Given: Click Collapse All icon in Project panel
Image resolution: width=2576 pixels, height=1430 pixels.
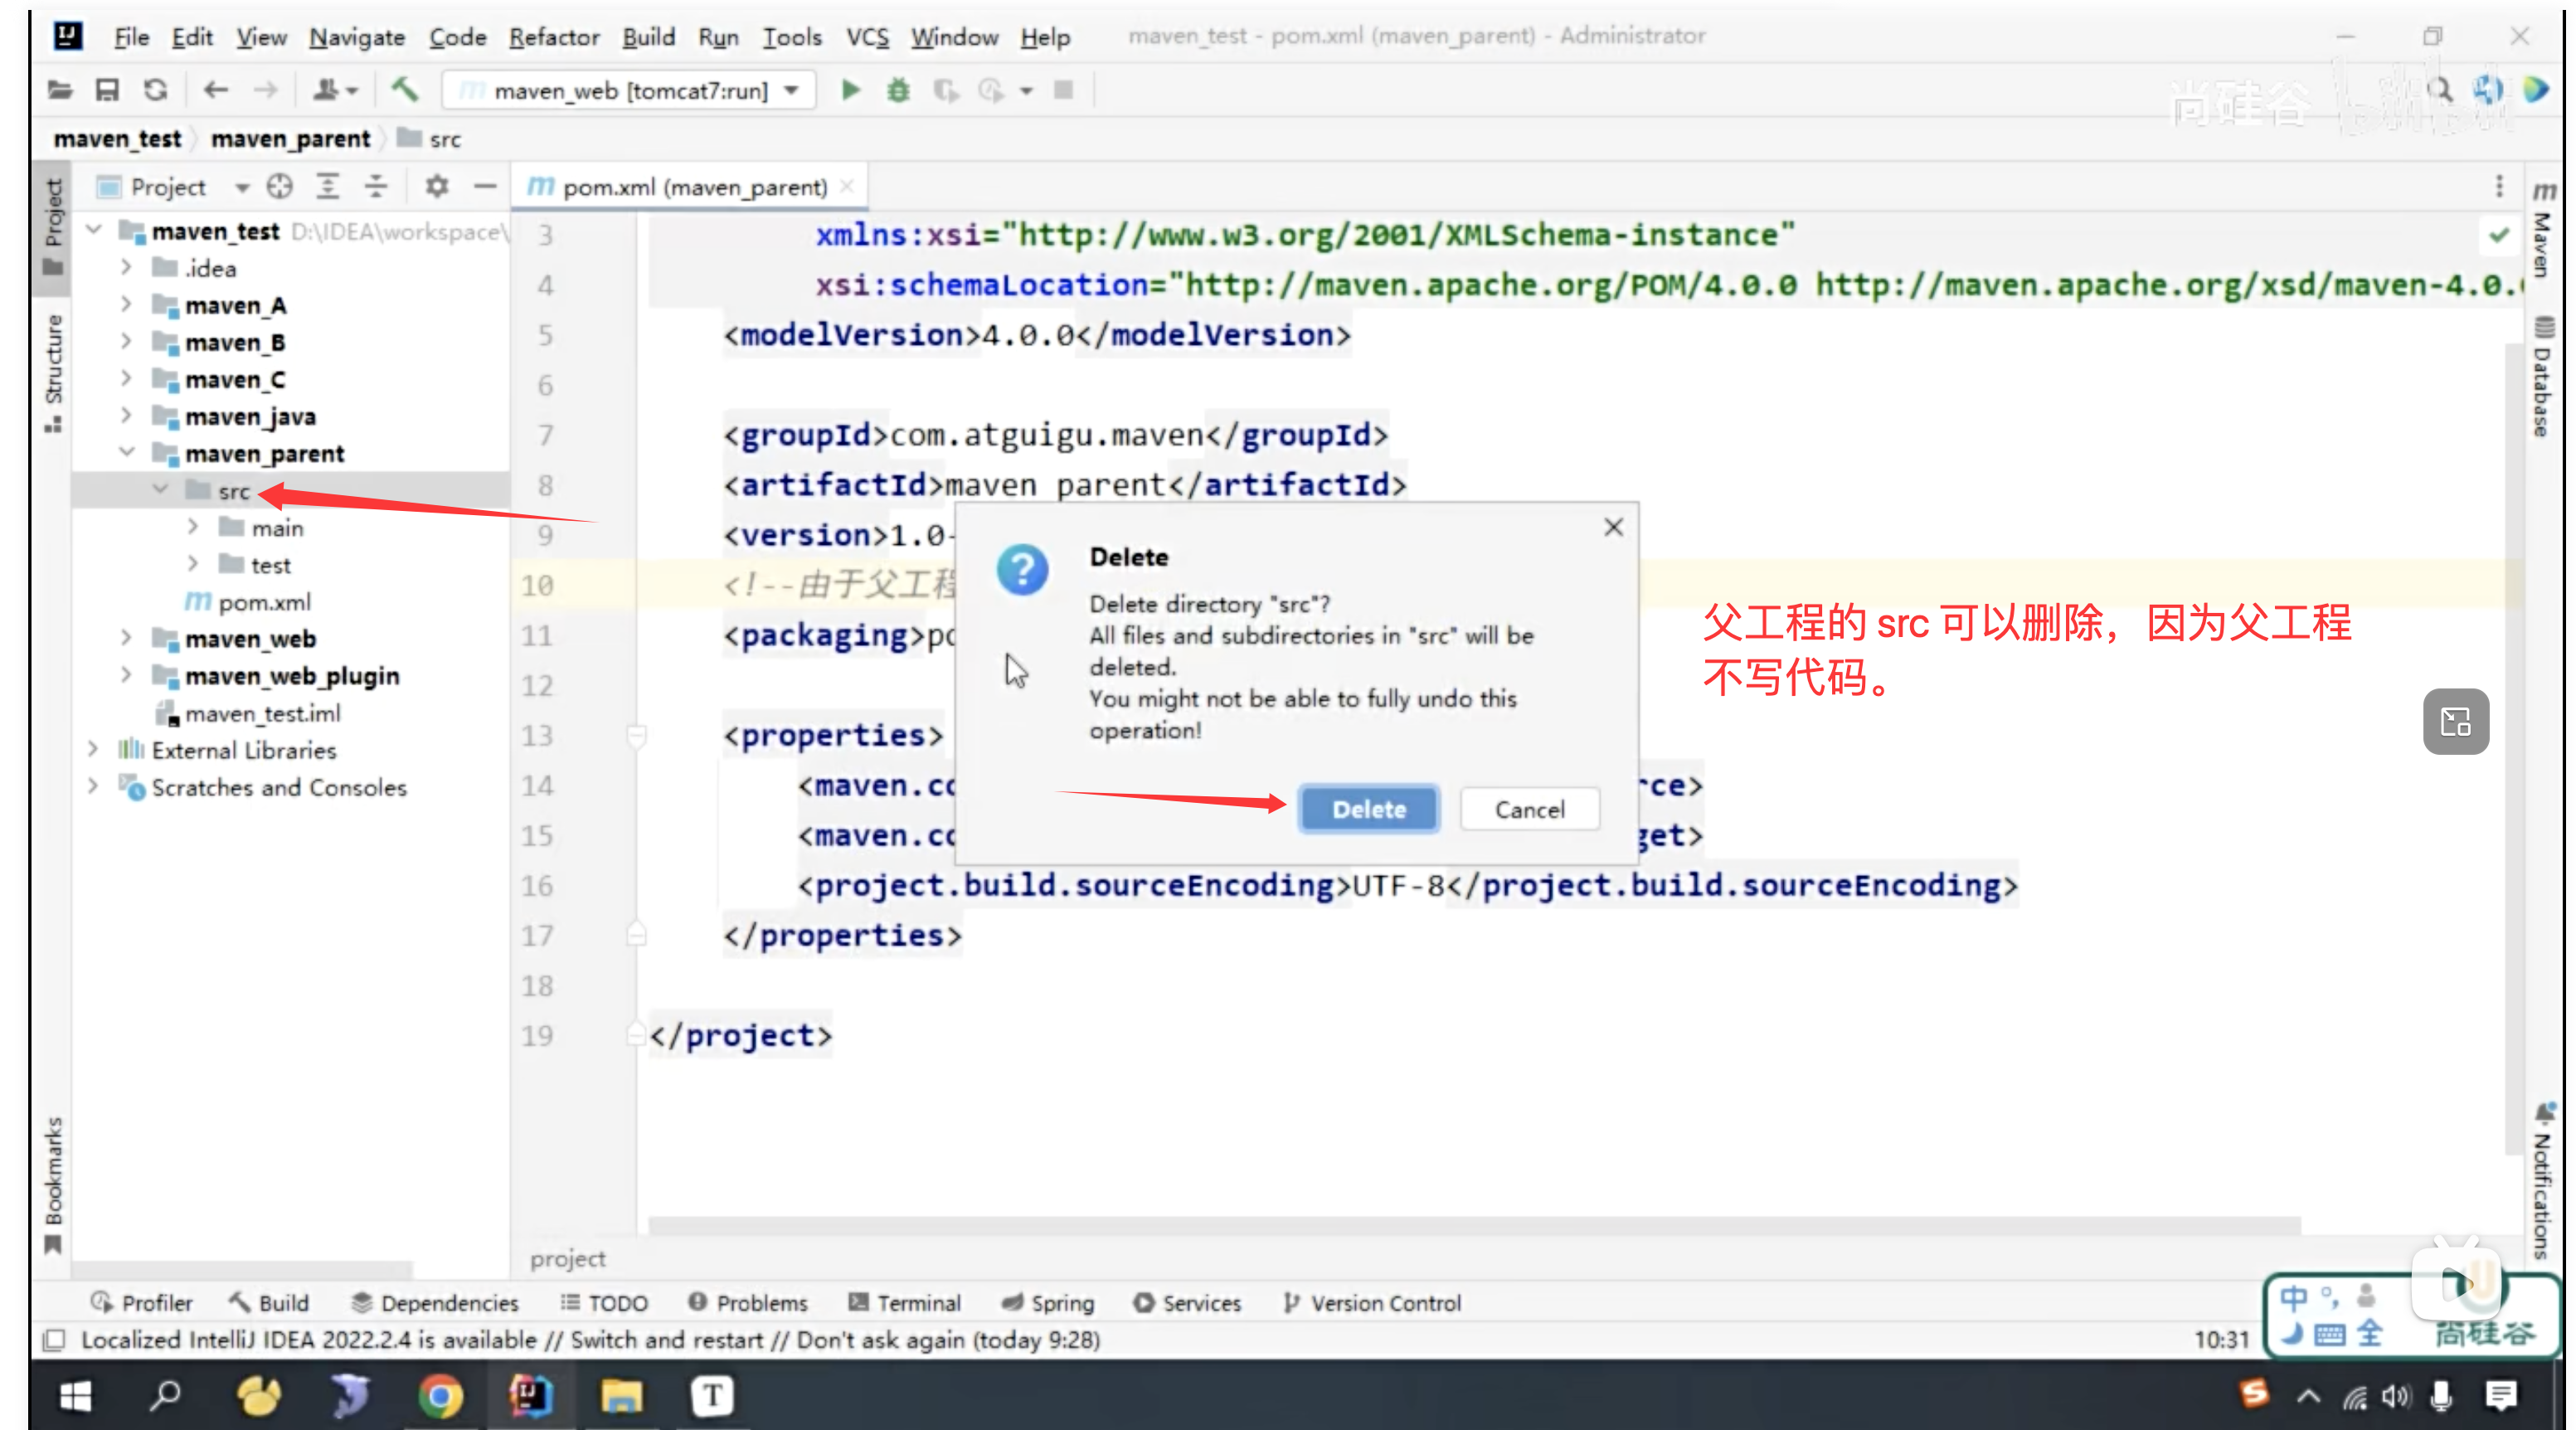Looking at the screenshot, I should tap(375, 187).
